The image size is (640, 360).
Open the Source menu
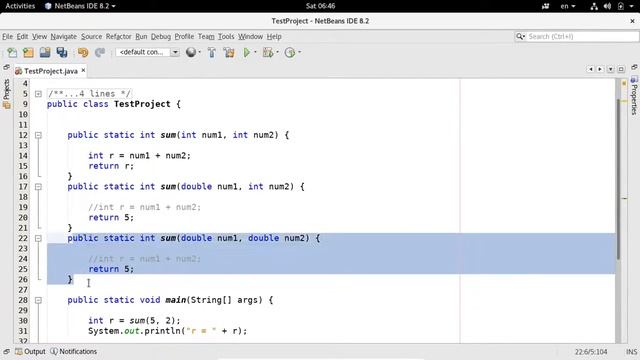91,36
